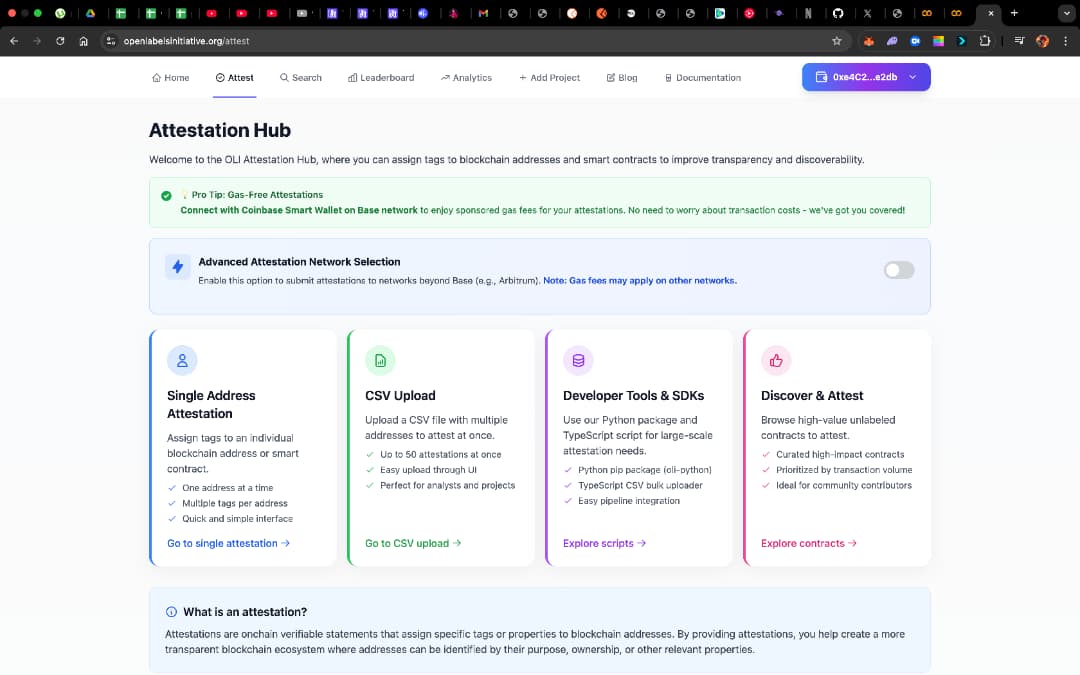
Task: Open Search in site navigation
Action: tap(300, 78)
